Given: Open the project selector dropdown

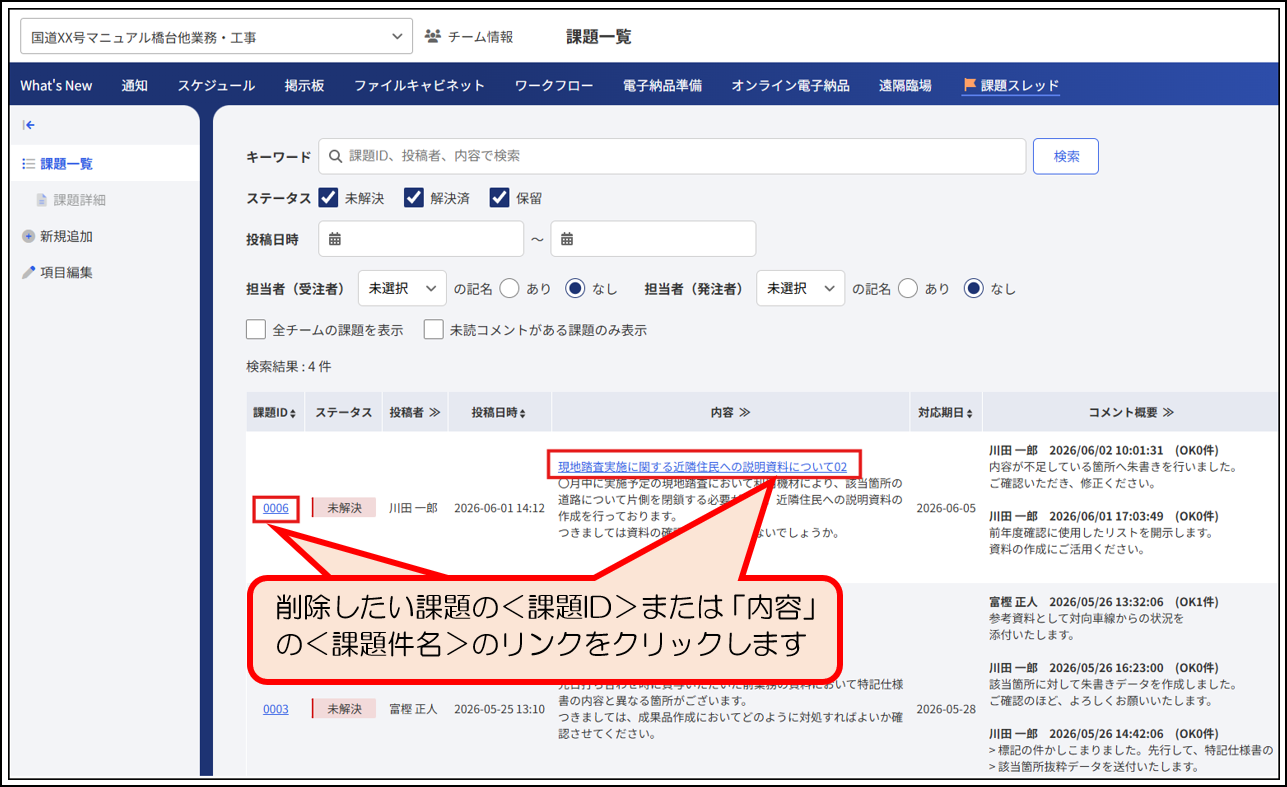Looking at the screenshot, I should (216, 37).
